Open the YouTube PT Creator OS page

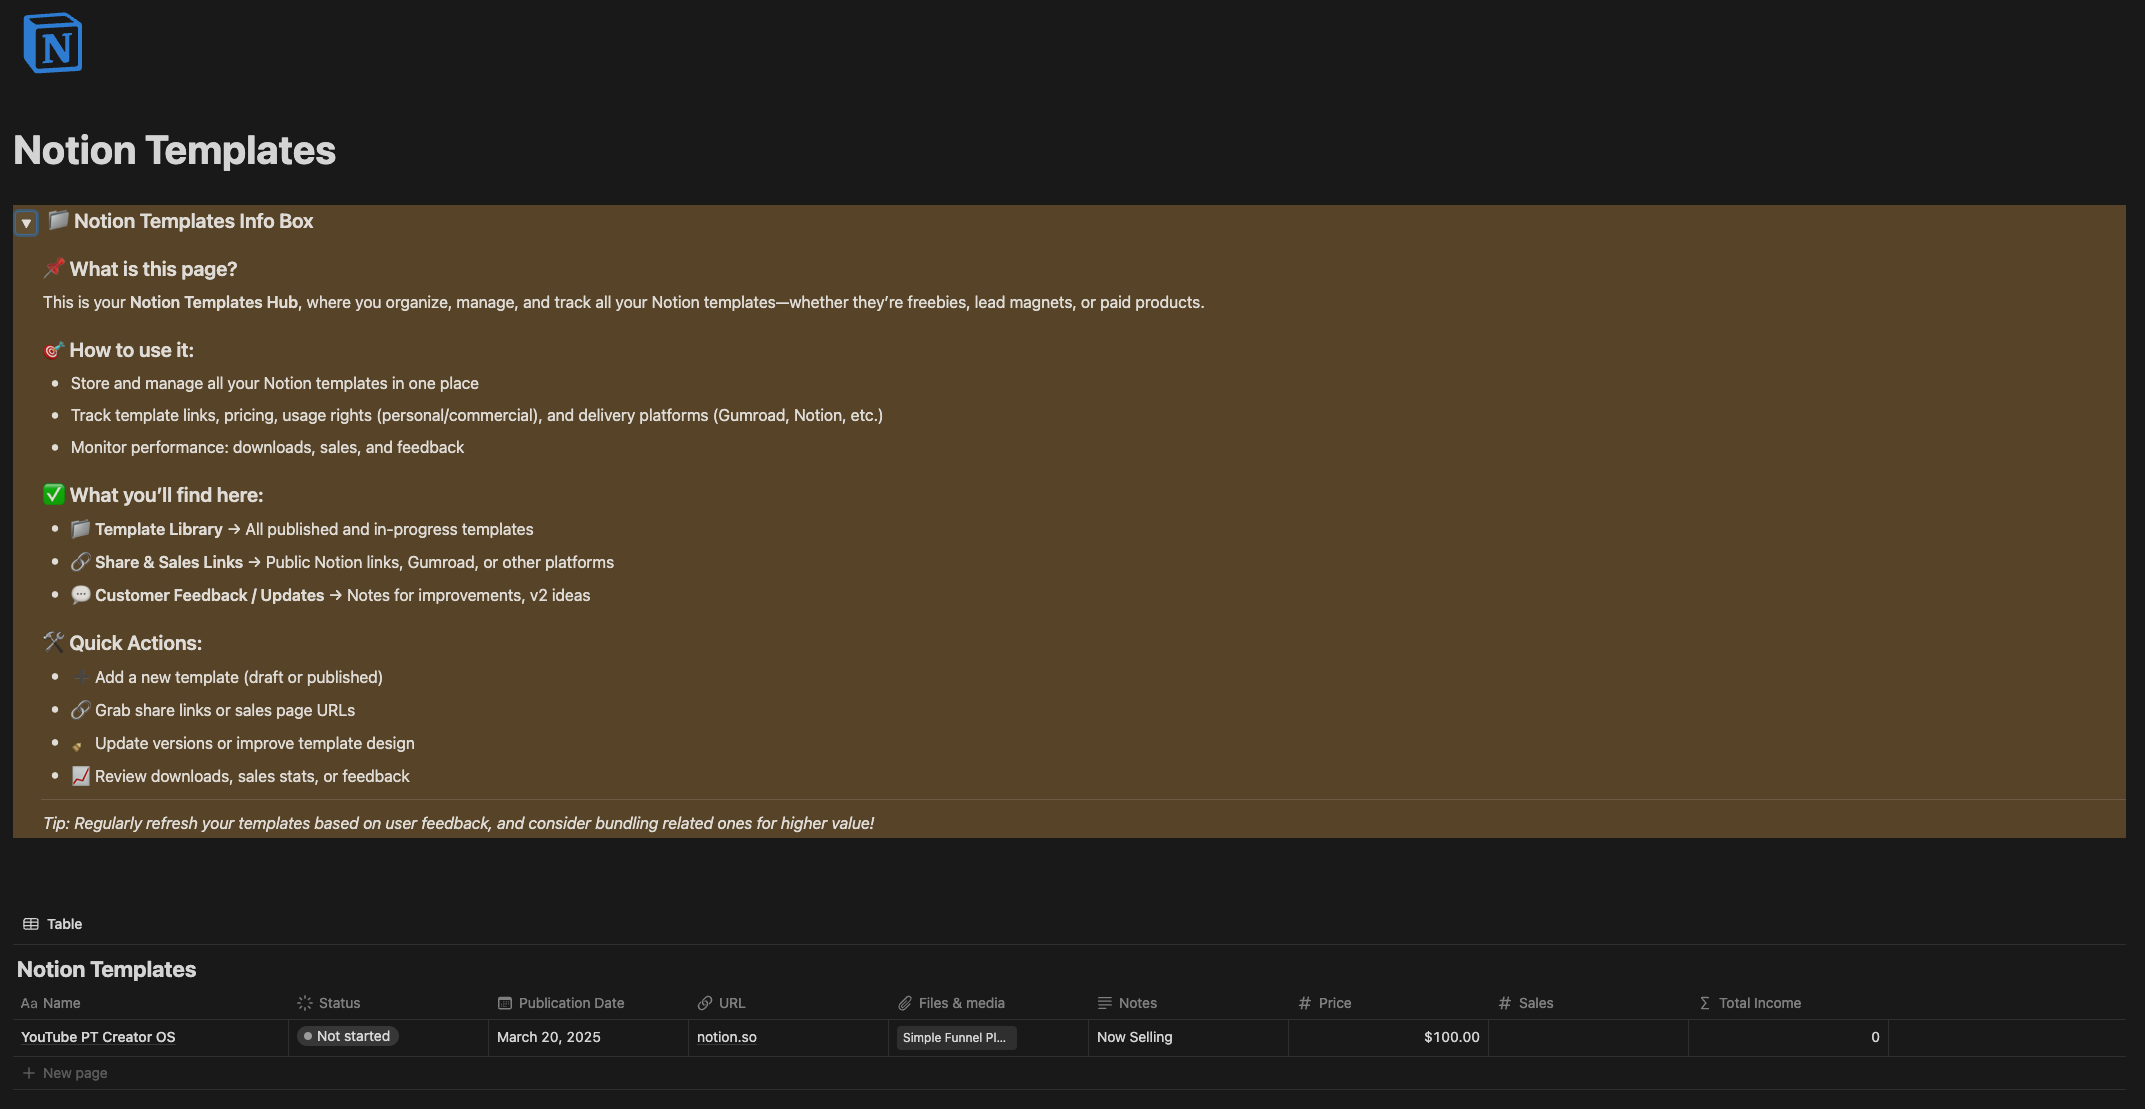tap(98, 1037)
